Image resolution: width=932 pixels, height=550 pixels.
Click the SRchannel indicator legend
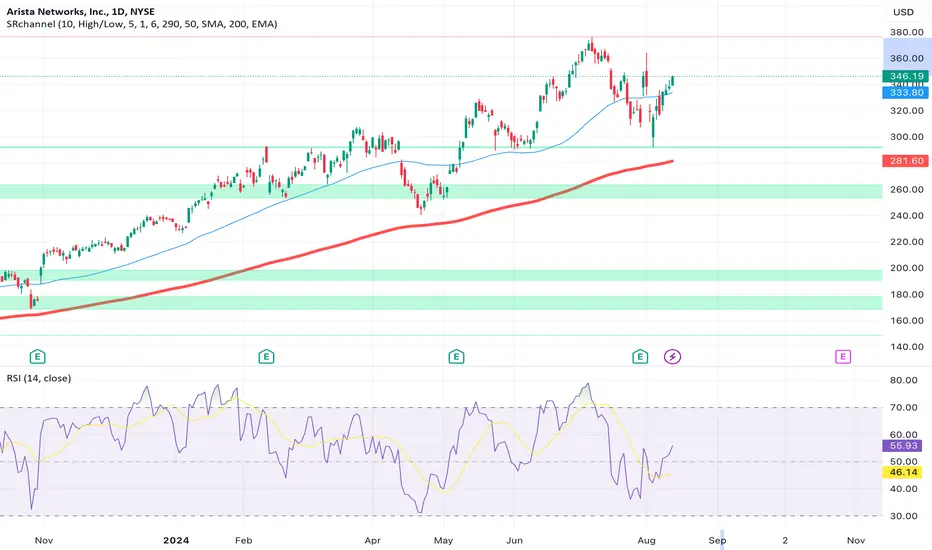coord(141,24)
